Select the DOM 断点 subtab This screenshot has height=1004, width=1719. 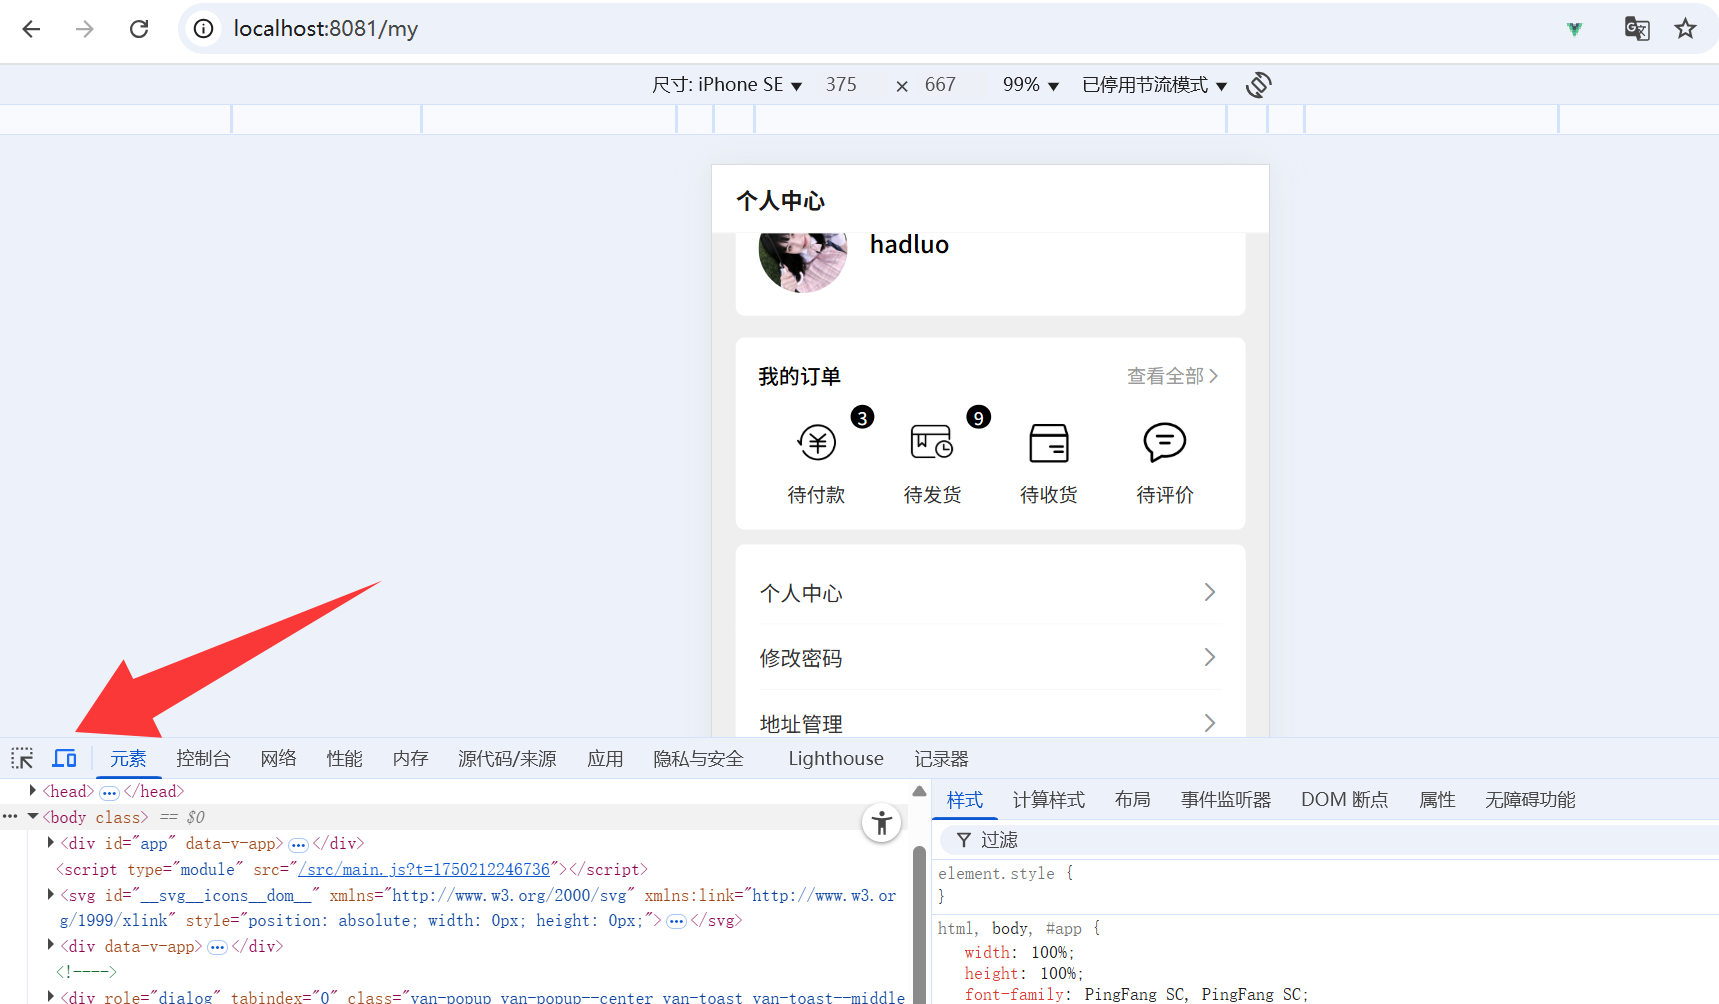pyautogui.click(x=1344, y=800)
